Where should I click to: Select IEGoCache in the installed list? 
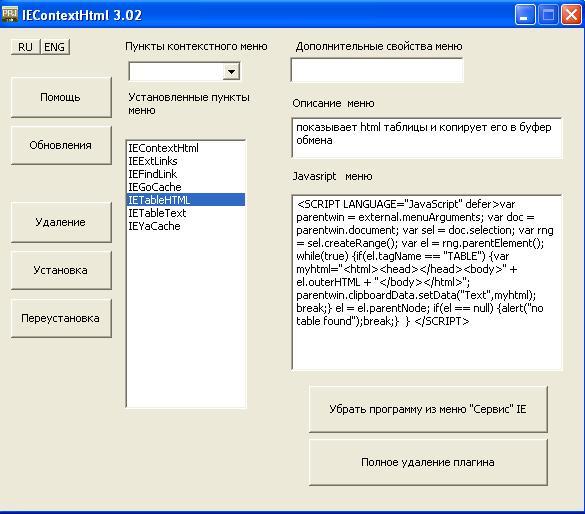(186, 187)
